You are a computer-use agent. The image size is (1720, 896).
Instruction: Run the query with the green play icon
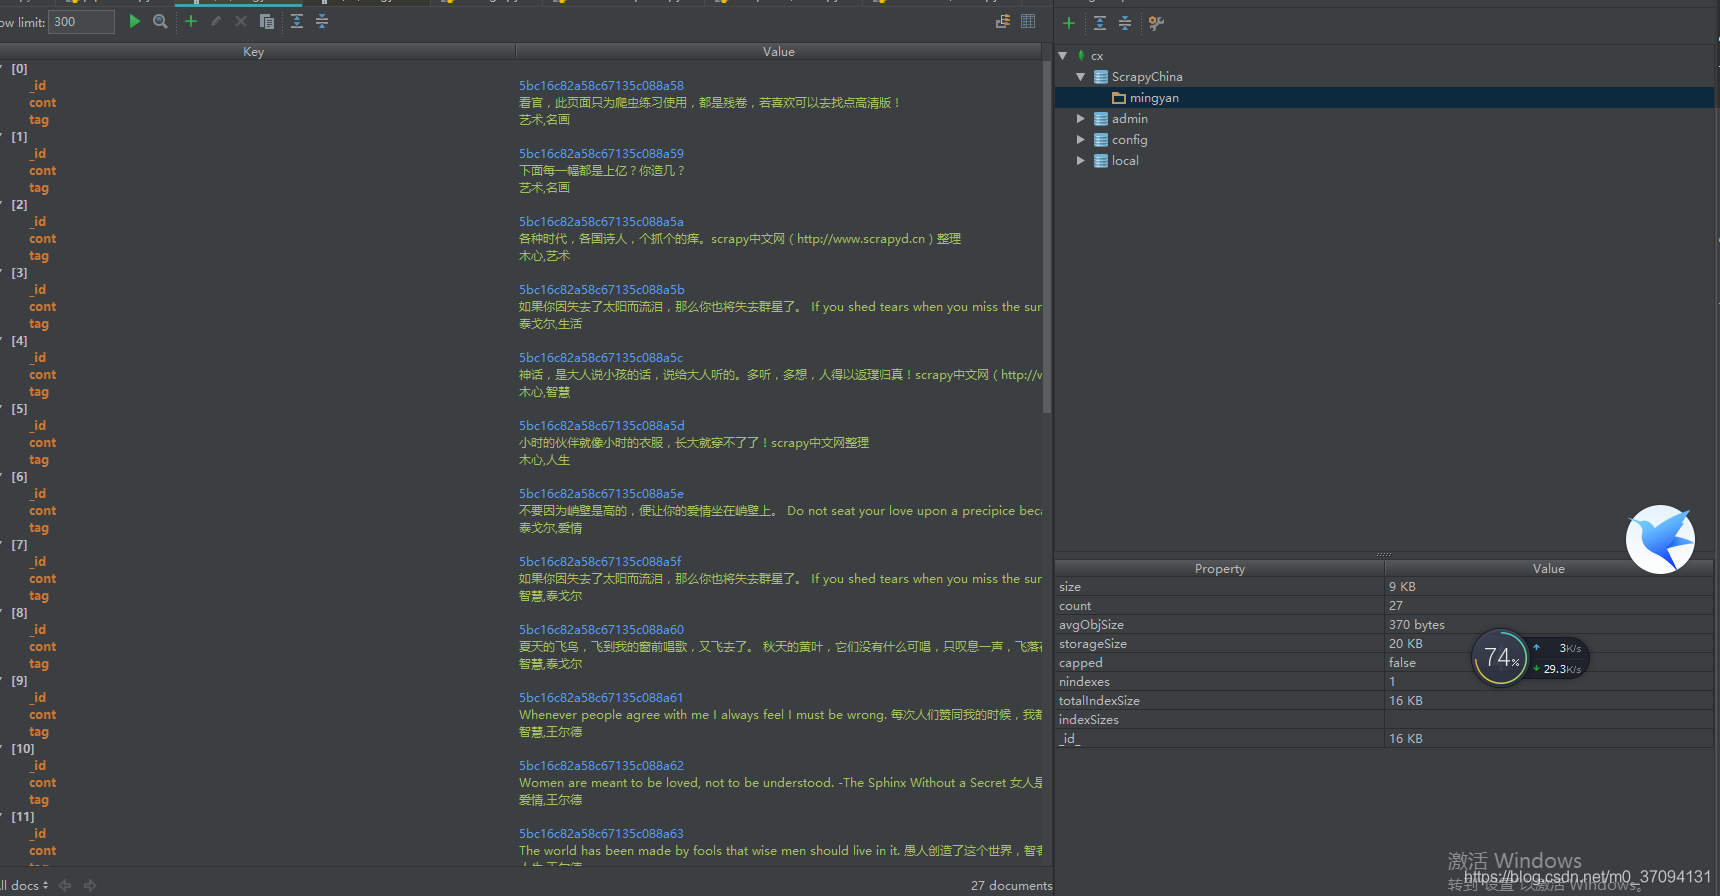pyautogui.click(x=134, y=21)
